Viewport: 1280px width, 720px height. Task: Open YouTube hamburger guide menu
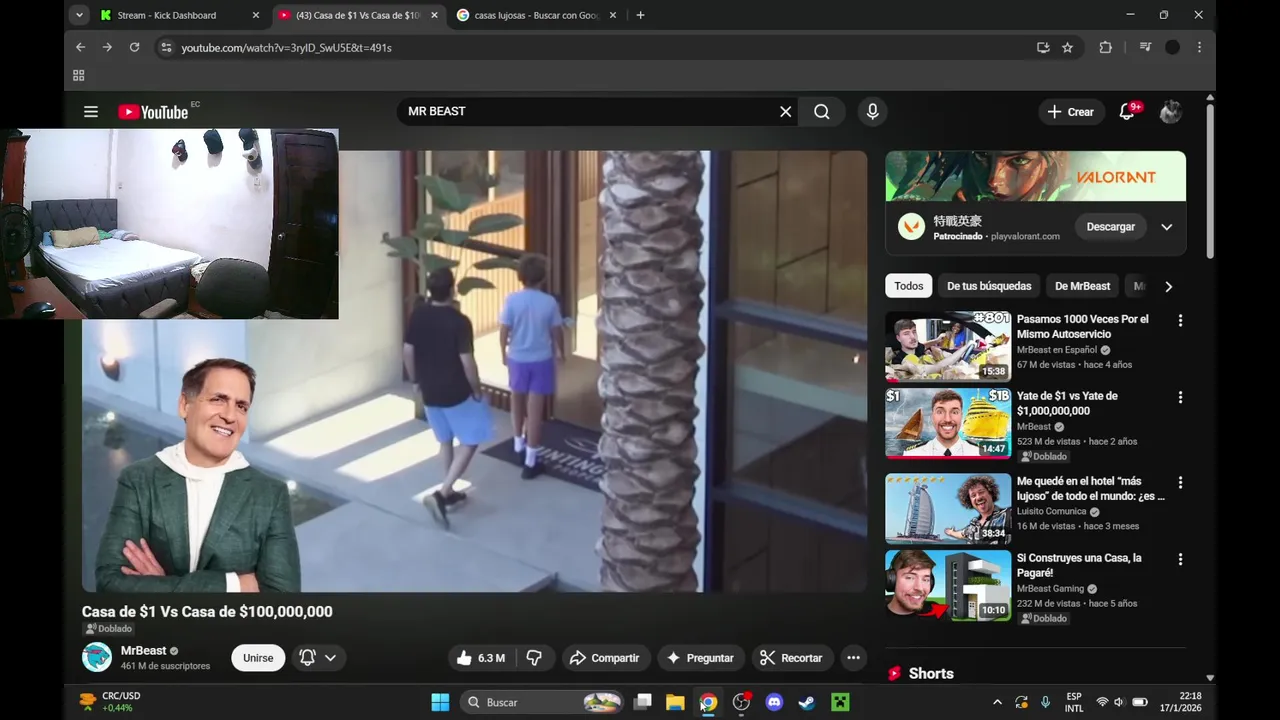91,112
